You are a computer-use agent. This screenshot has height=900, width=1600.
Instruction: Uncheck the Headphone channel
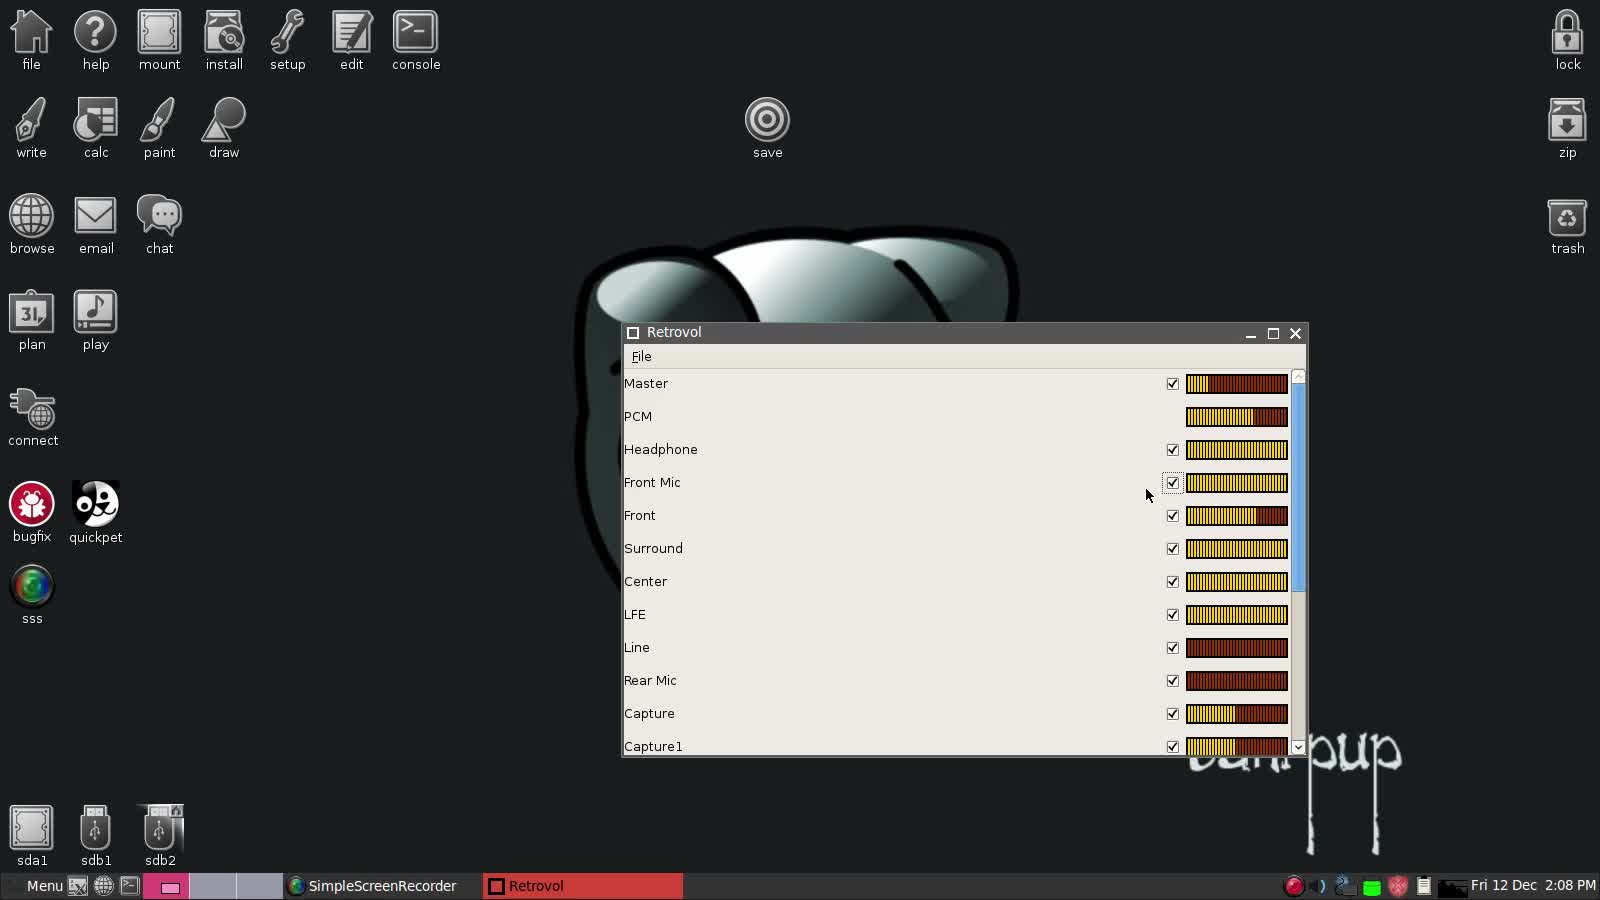click(x=1172, y=450)
